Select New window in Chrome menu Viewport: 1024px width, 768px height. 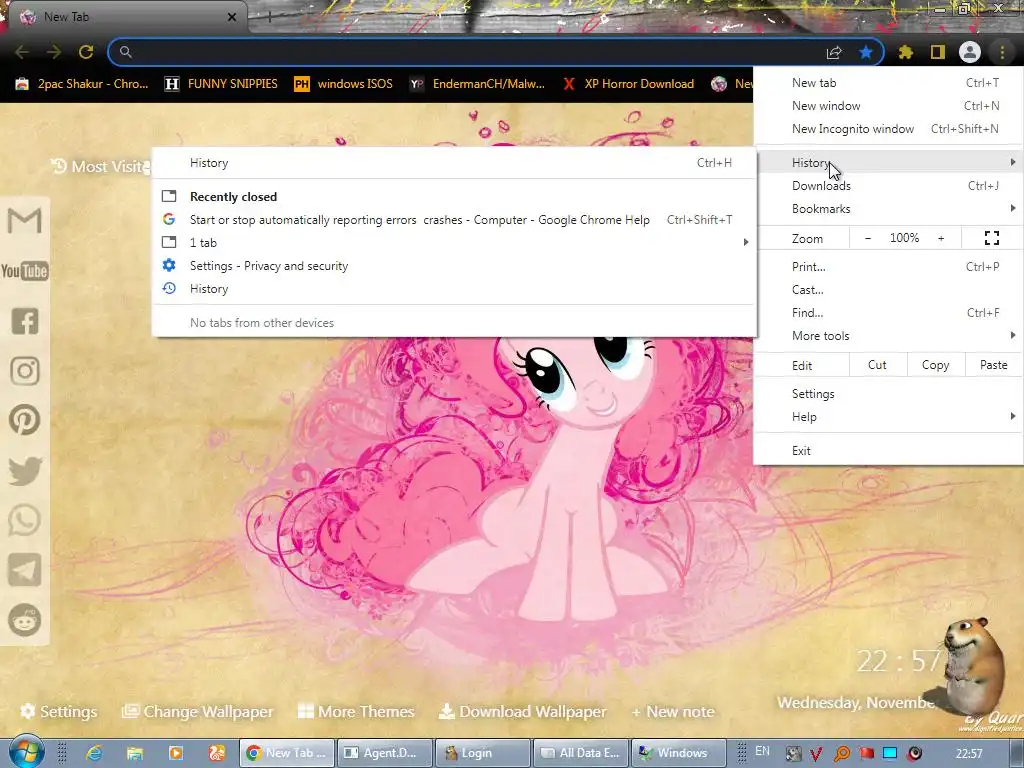coord(888,106)
